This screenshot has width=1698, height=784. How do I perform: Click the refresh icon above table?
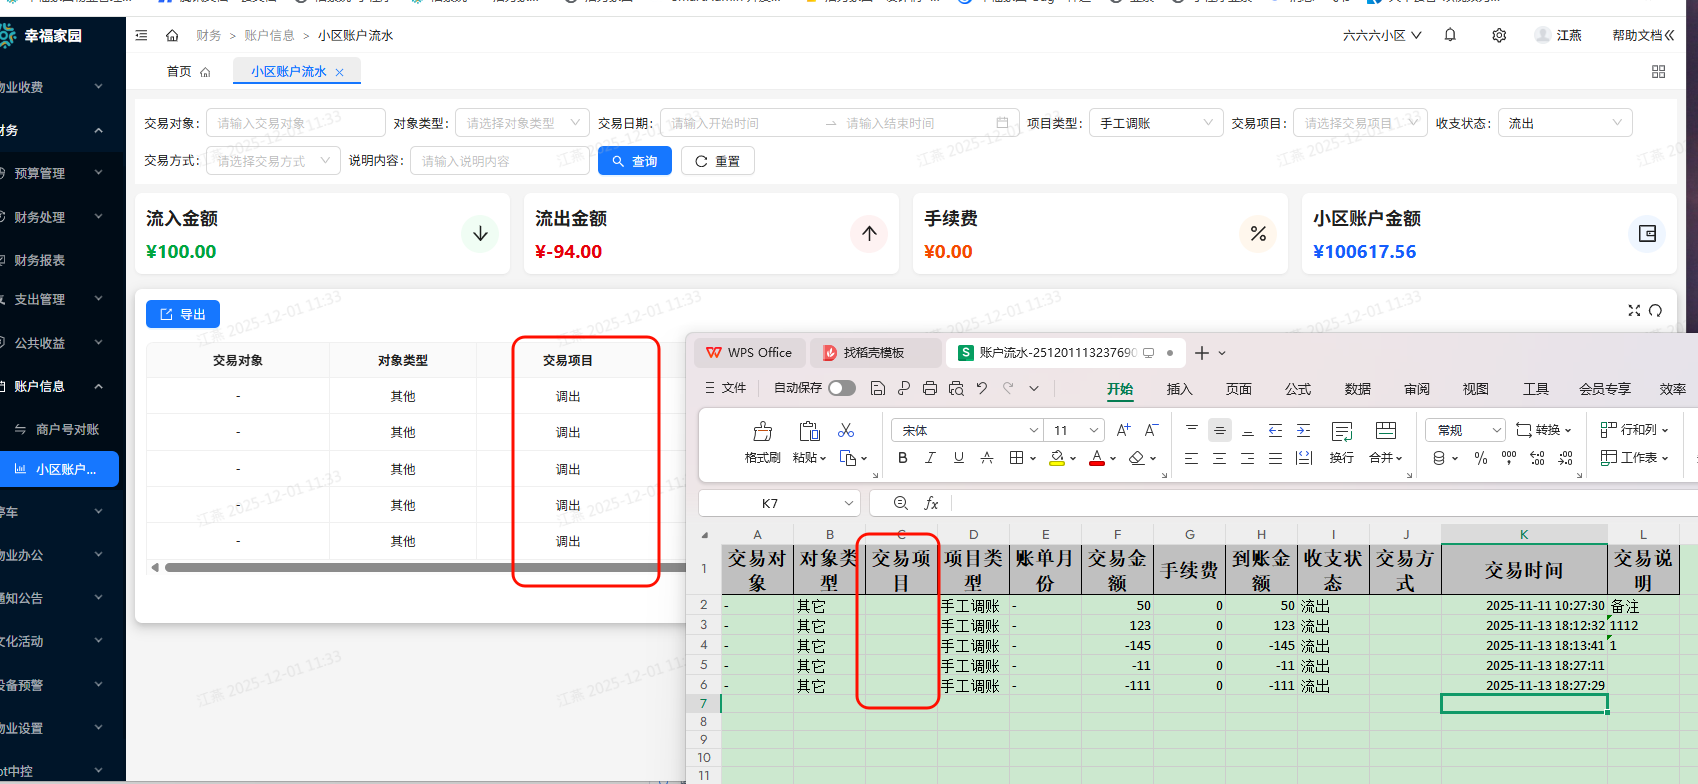pos(1655,311)
